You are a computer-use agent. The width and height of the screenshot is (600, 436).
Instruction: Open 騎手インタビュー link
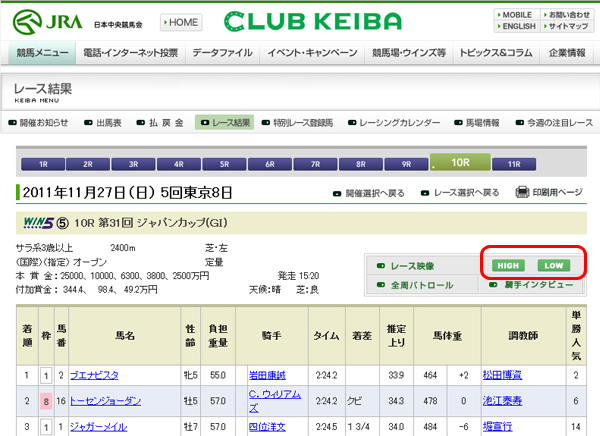click(x=532, y=285)
